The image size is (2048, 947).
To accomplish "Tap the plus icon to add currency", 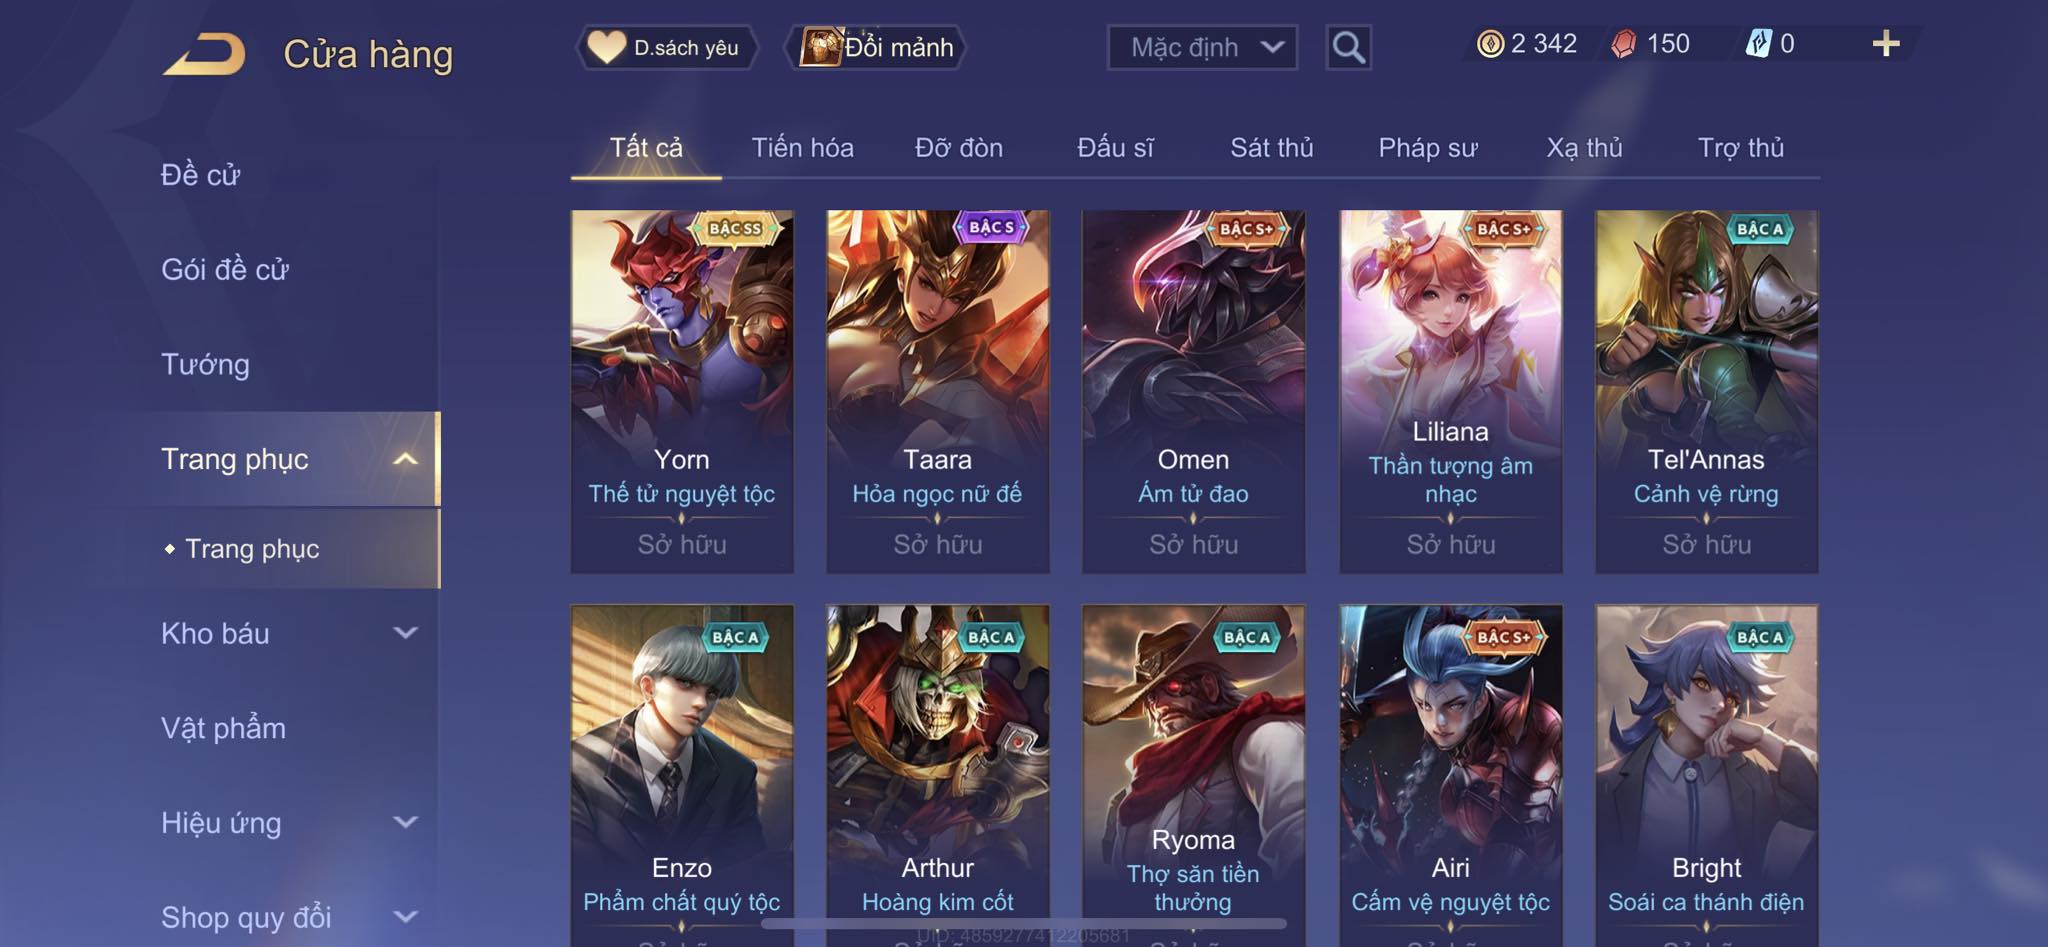I will point(1885,44).
